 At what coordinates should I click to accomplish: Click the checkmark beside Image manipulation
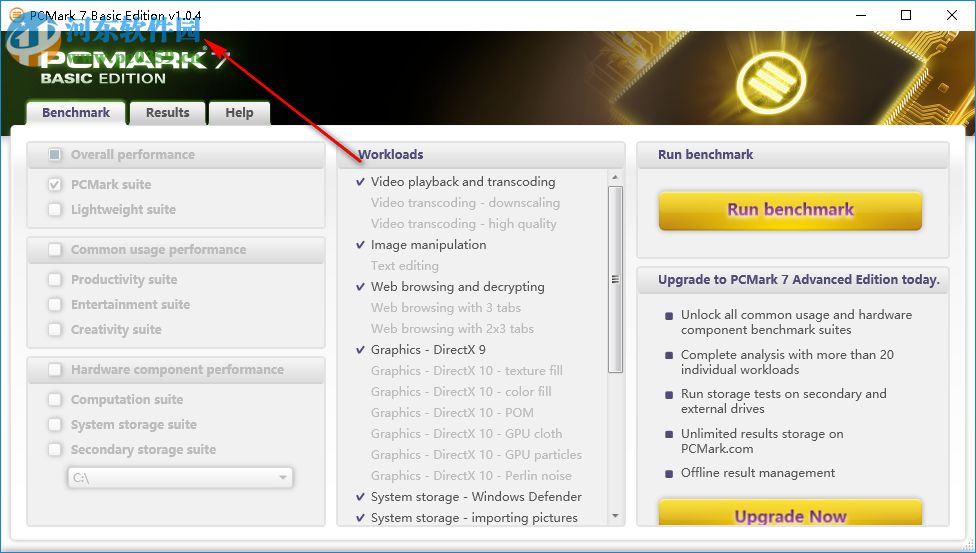tap(360, 245)
